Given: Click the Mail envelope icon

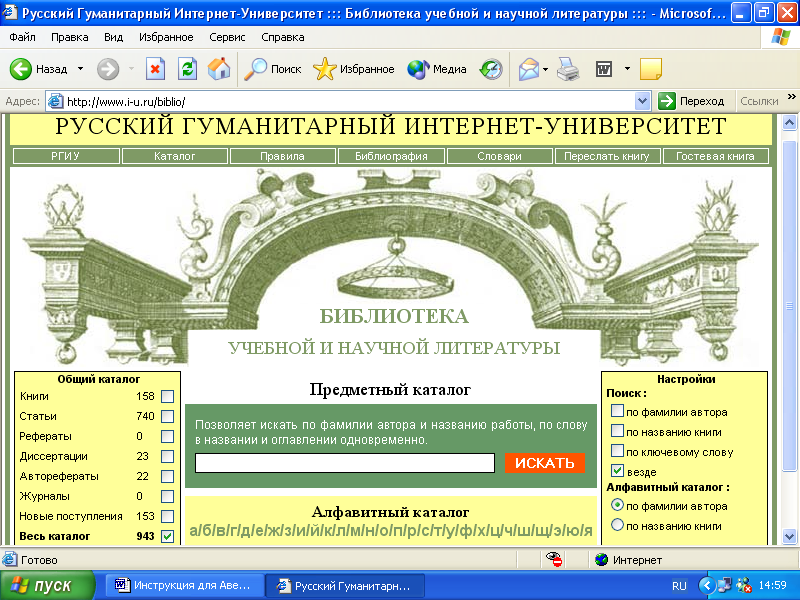Looking at the screenshot, I should (x=529, y=69).
